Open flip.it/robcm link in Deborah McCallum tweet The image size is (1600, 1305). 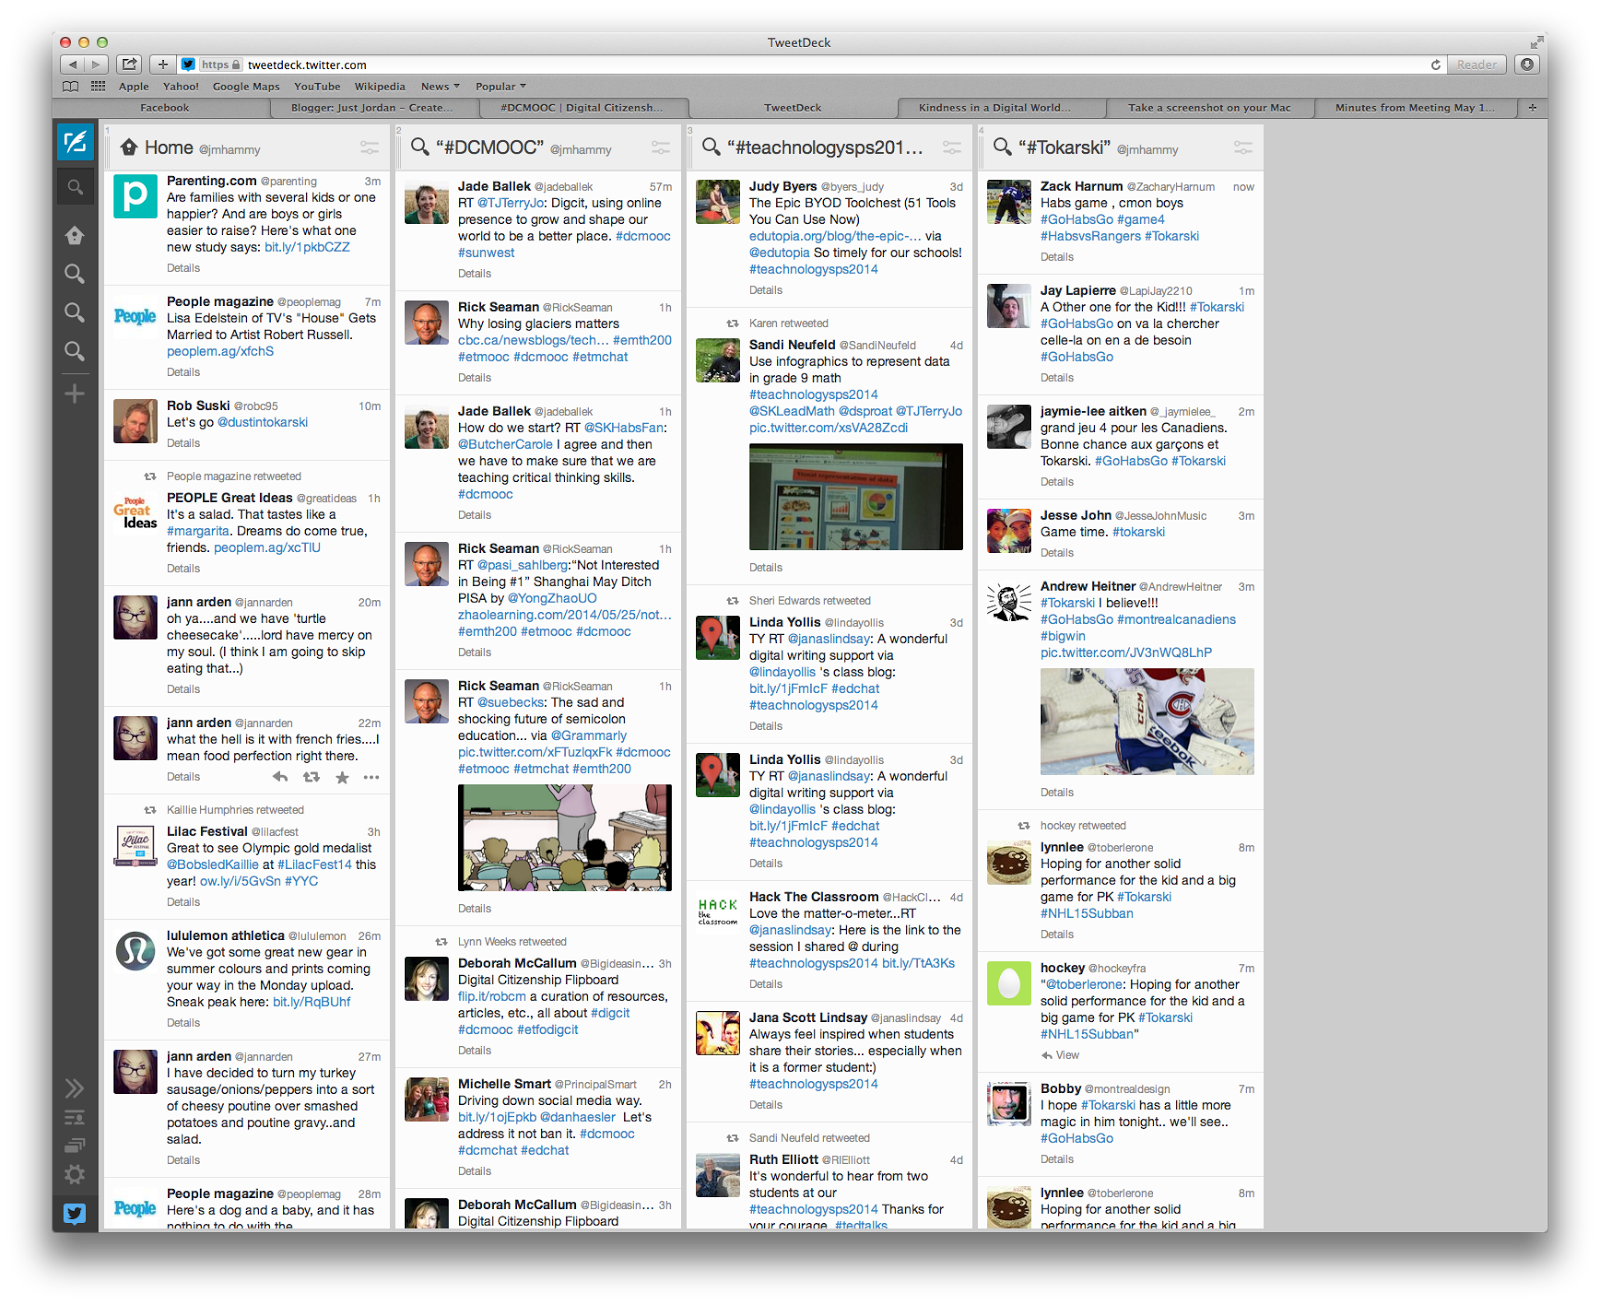click(x=492, y=996)
